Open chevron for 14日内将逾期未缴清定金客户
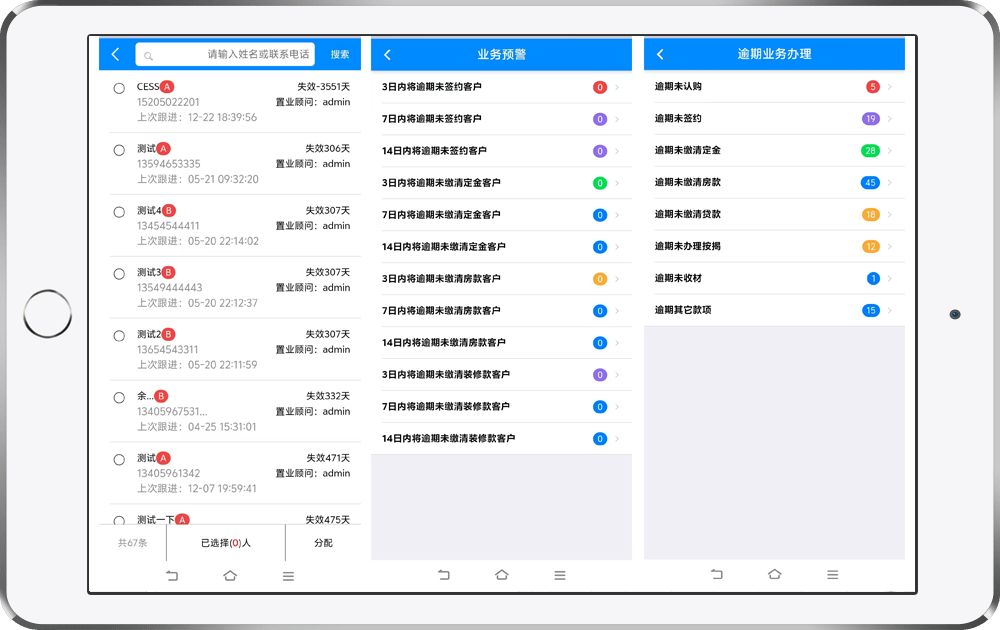 point(617,247)
